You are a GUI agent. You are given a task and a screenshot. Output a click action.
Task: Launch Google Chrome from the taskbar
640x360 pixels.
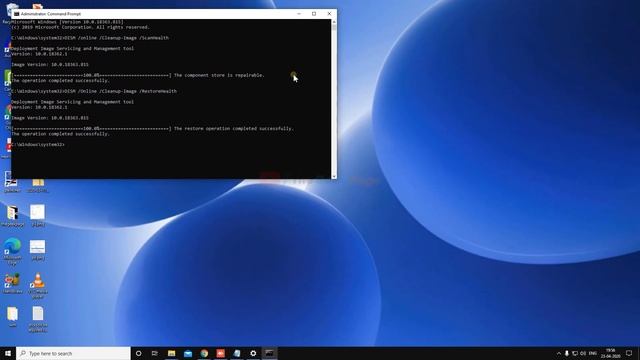point(204,353)
